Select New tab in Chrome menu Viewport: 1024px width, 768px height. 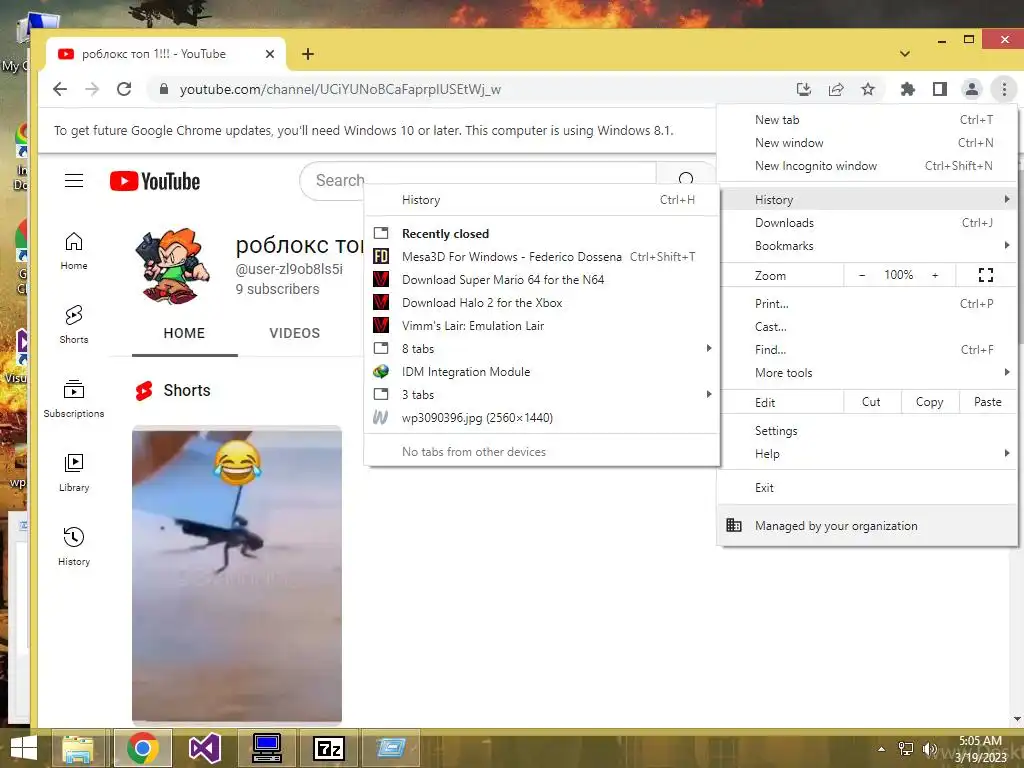coord(867,120)
